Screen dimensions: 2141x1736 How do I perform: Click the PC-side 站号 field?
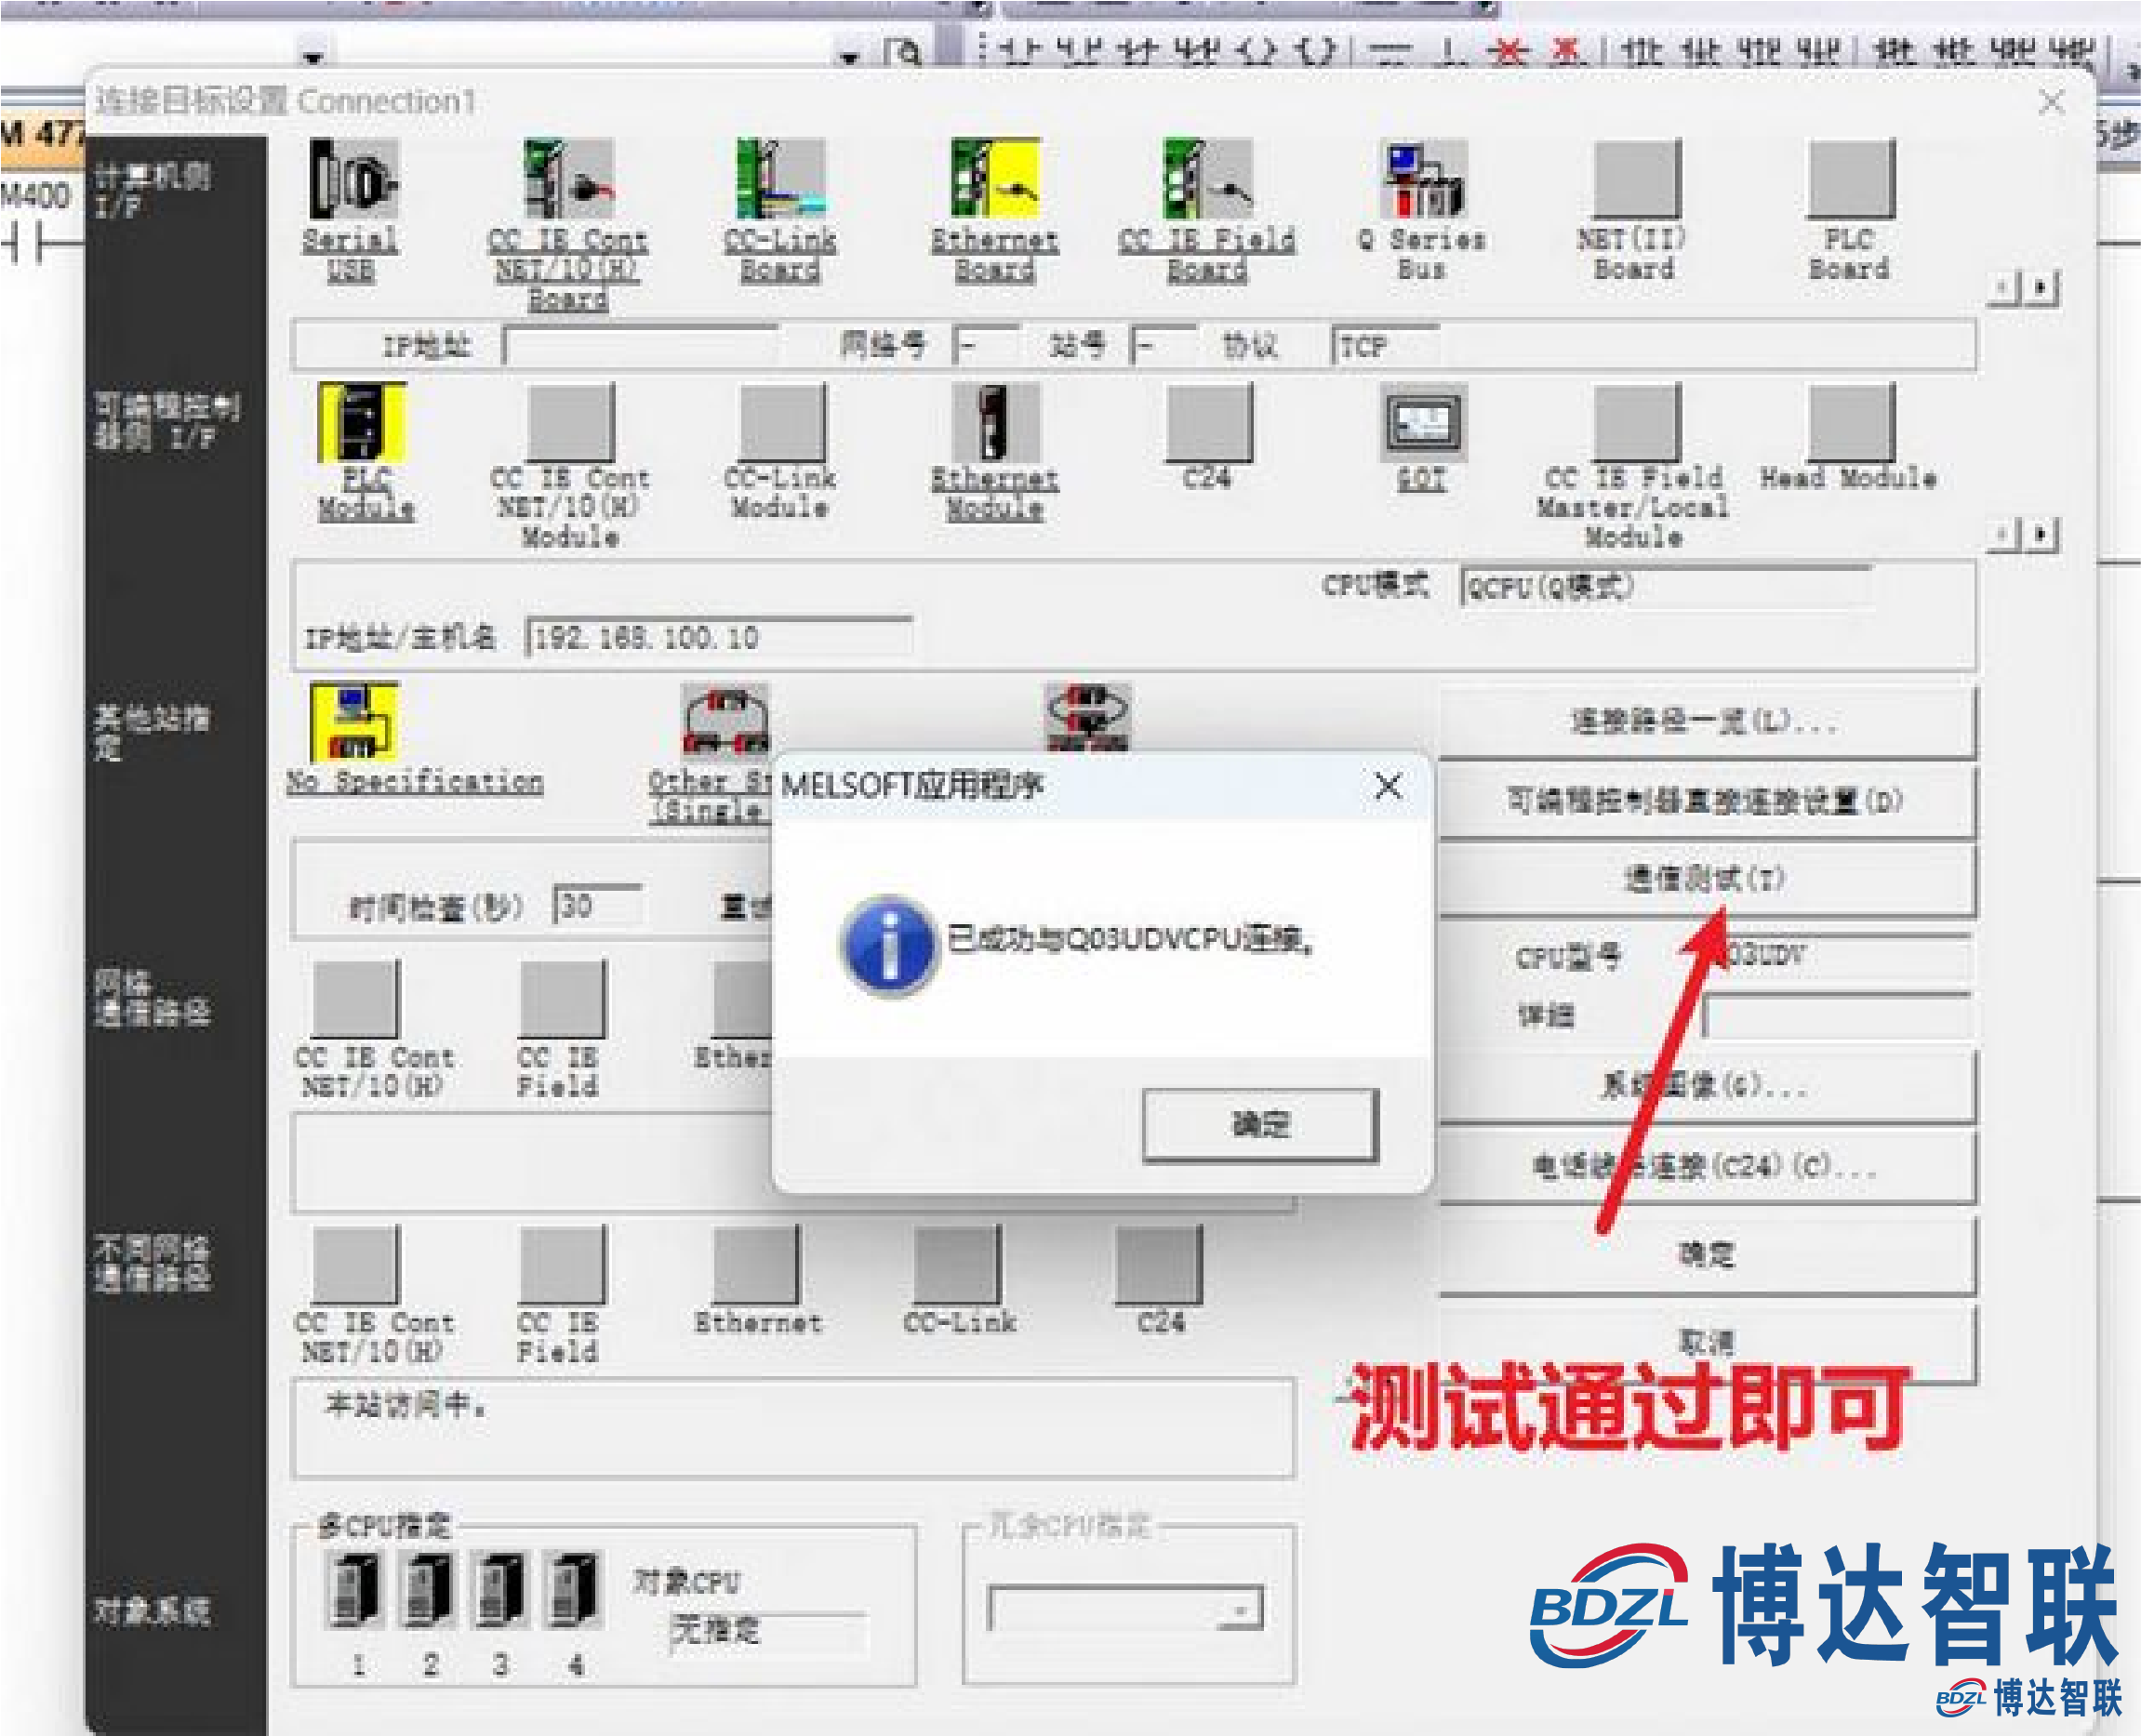pyautogui.click(x=1163, y=347)
